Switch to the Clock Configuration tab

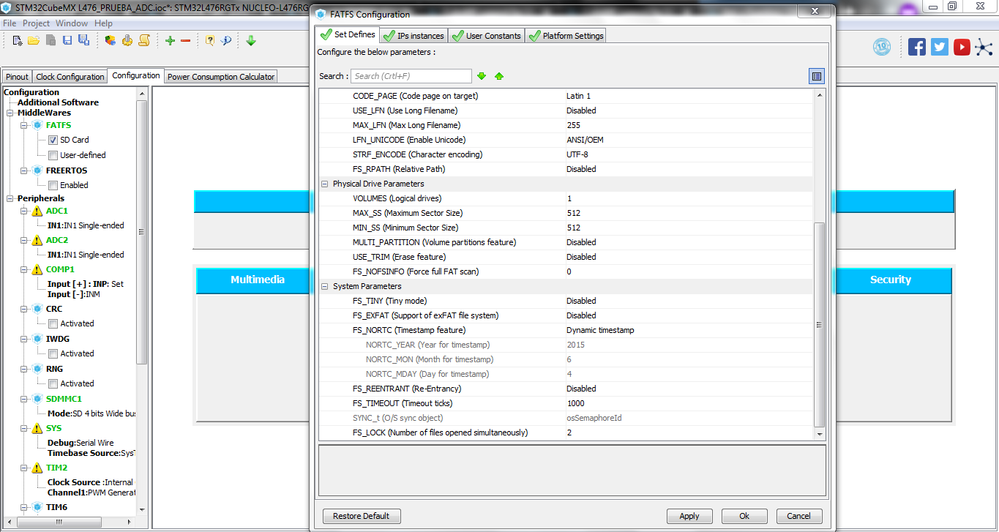point(70,76)
